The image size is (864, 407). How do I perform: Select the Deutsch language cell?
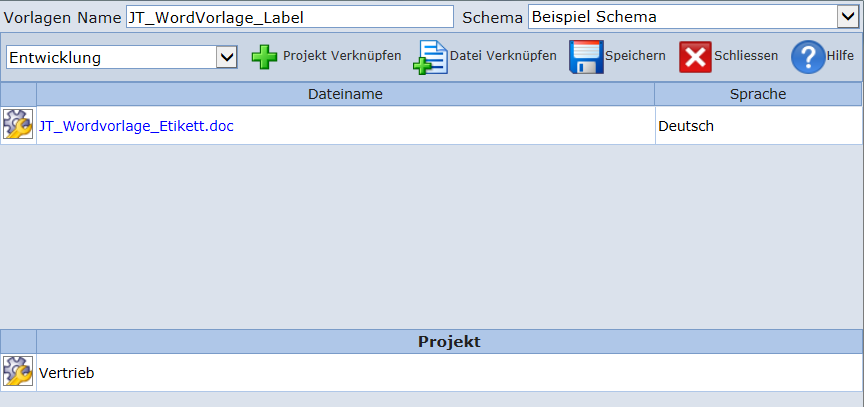[685, 126]
